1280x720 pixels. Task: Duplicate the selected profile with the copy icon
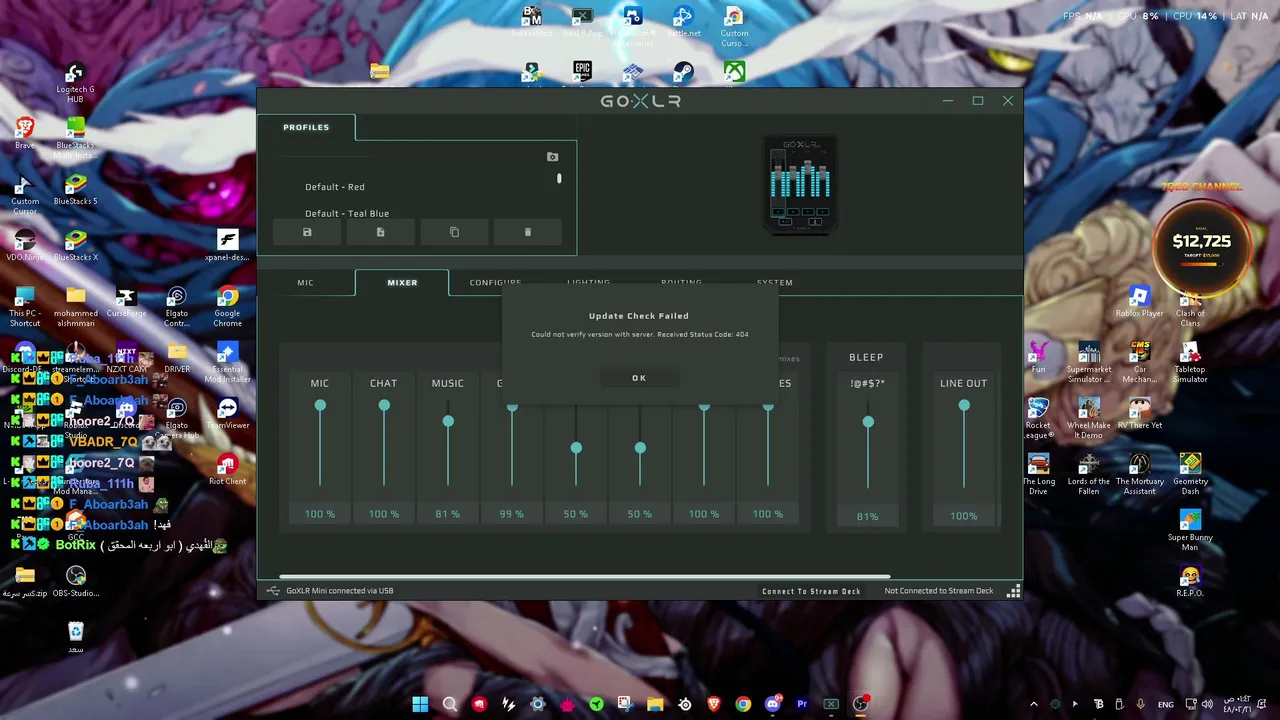[x=454, y=232]
